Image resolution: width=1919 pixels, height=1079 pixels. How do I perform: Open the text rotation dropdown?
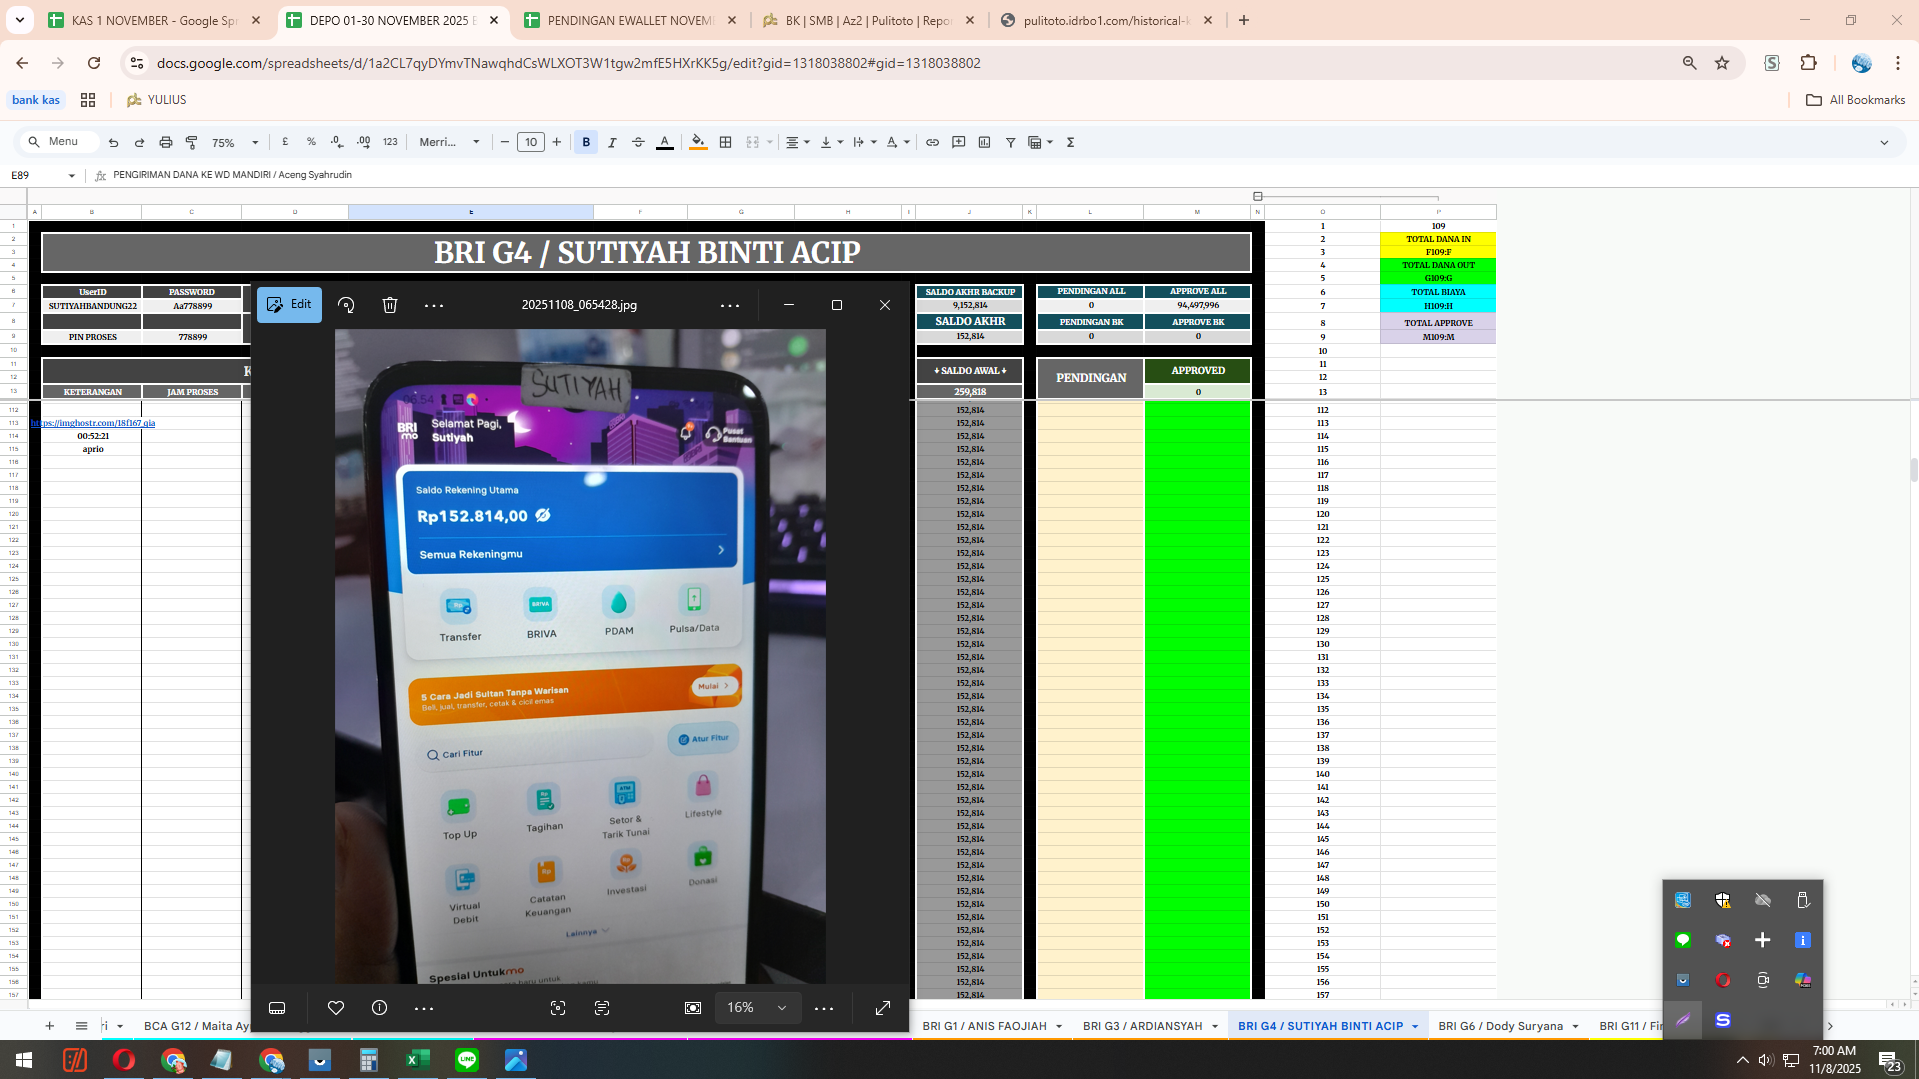click(x=898, y=142)
